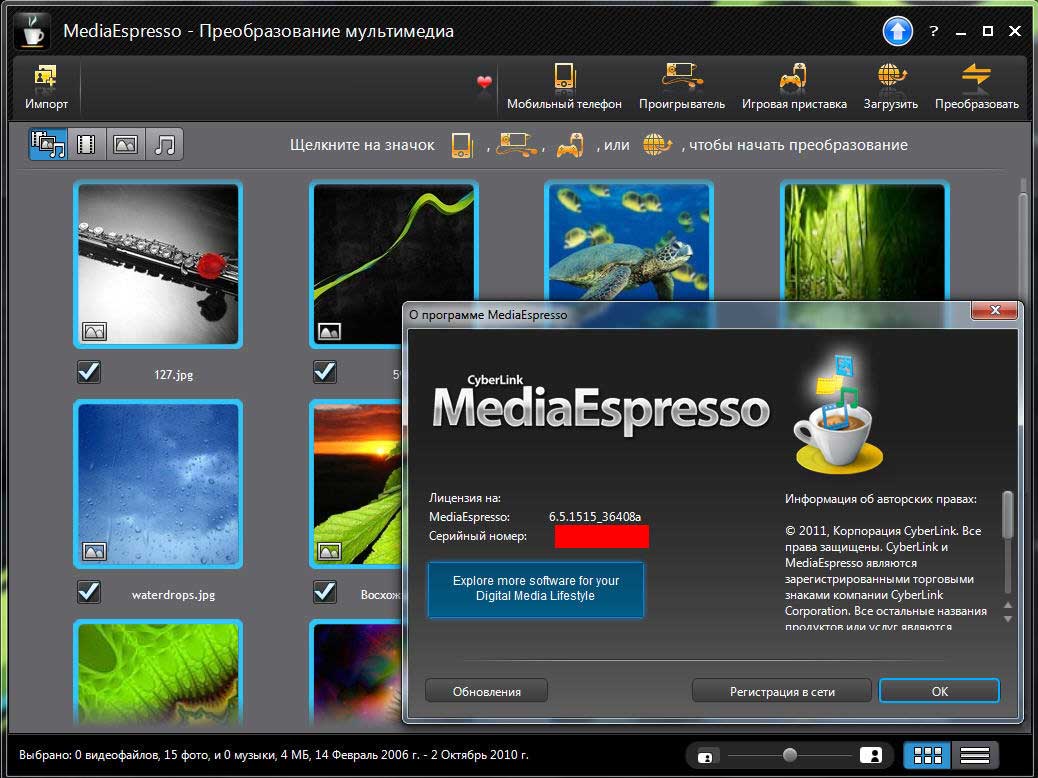The width and height of the screenshot is (1038, 778).
Task: Click the Серийный номер label
Action: coord(478,536)
